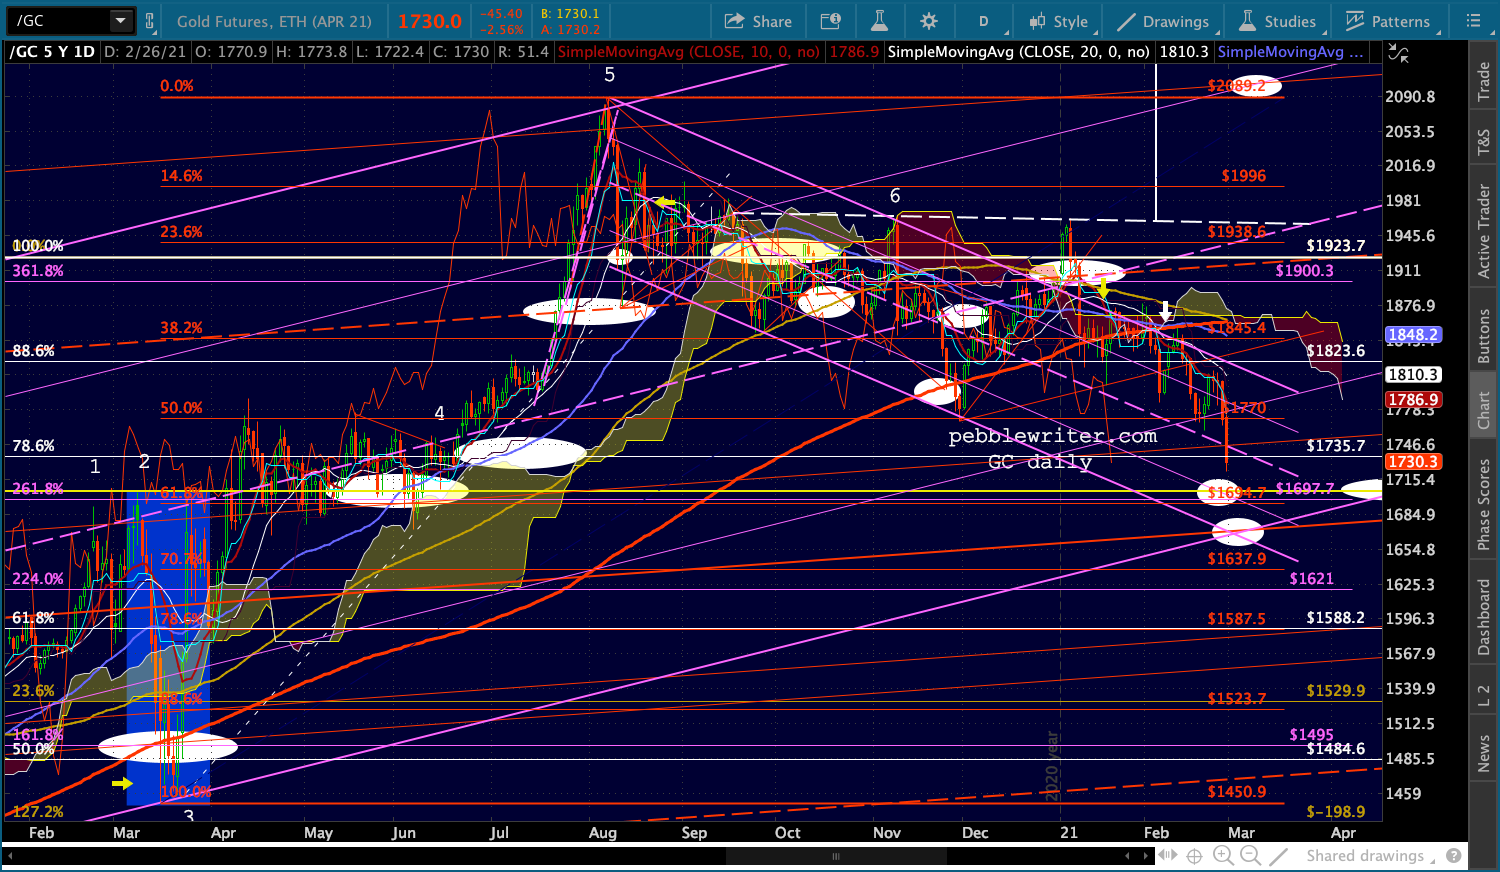The height and width of the screenshot is (872, 1500).
Task: Open the Studies menu
Action: click(x=1277, y=21)
